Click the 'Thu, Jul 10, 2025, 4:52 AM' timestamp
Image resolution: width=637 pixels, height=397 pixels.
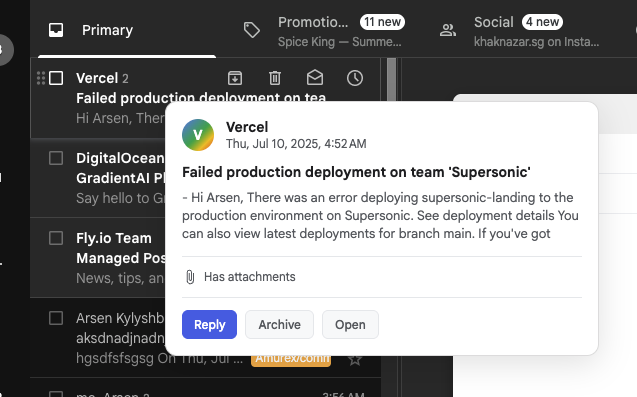coord(296,144)
